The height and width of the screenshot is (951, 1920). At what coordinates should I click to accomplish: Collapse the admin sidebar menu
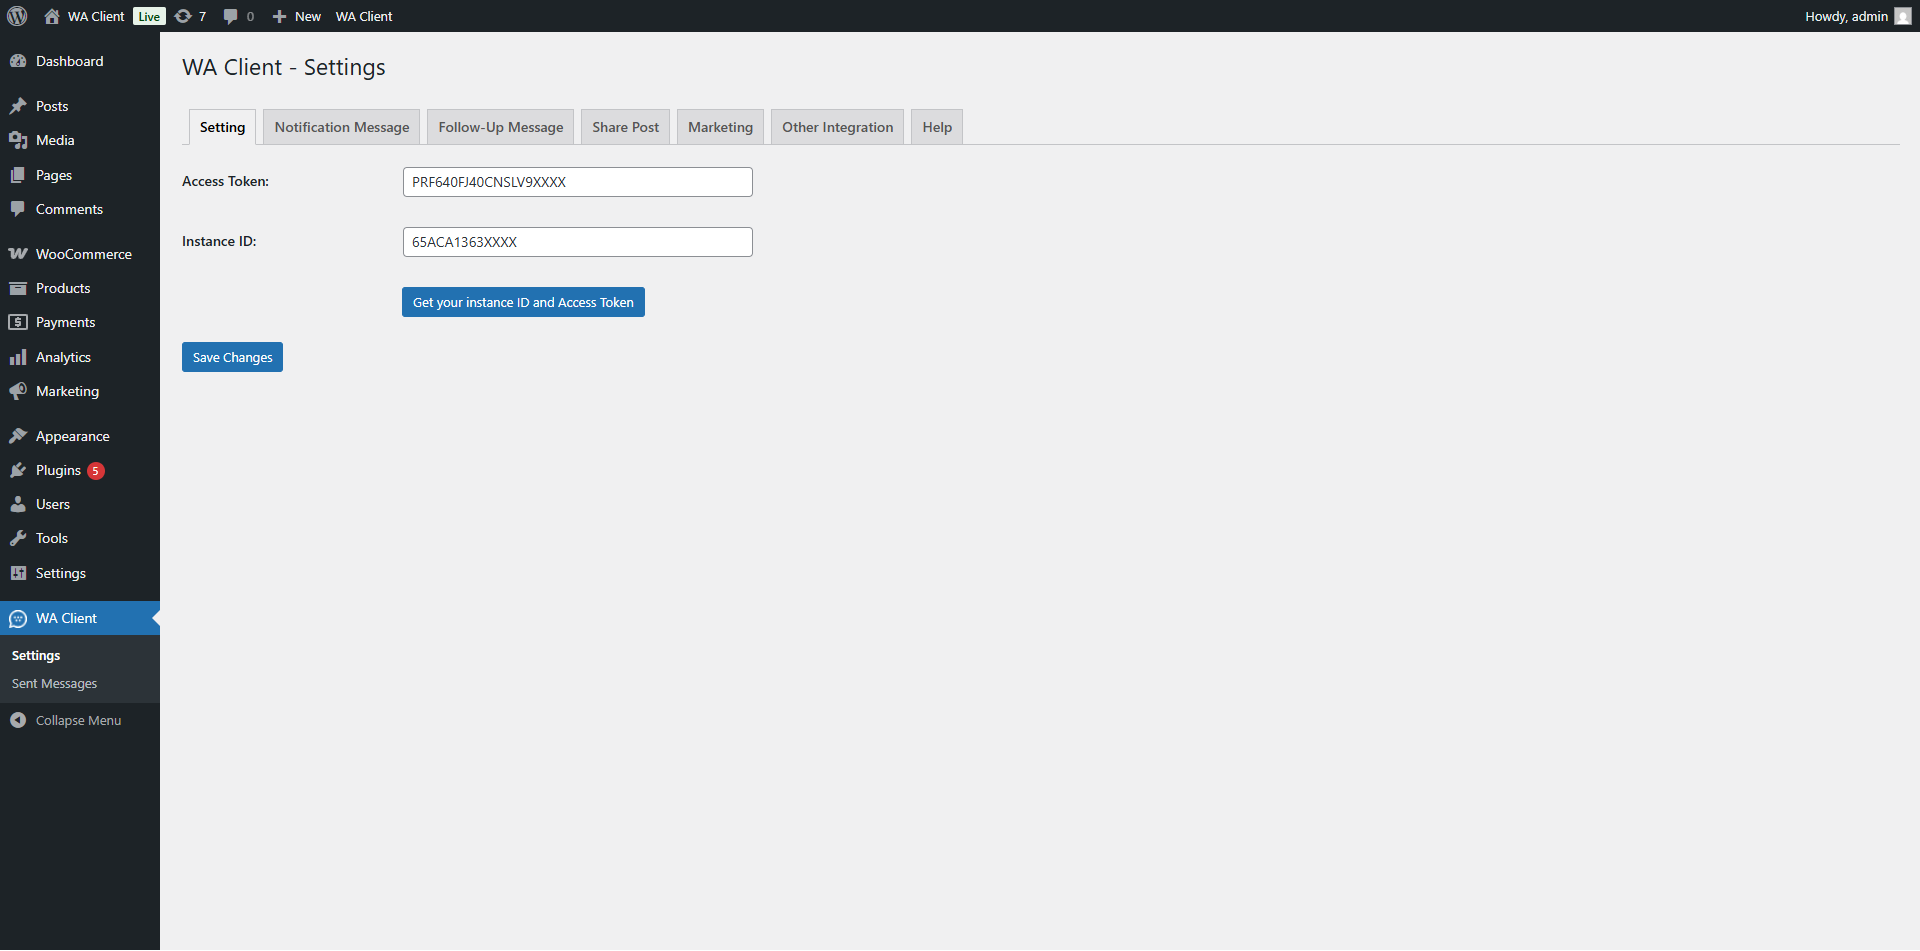(66, 720)
